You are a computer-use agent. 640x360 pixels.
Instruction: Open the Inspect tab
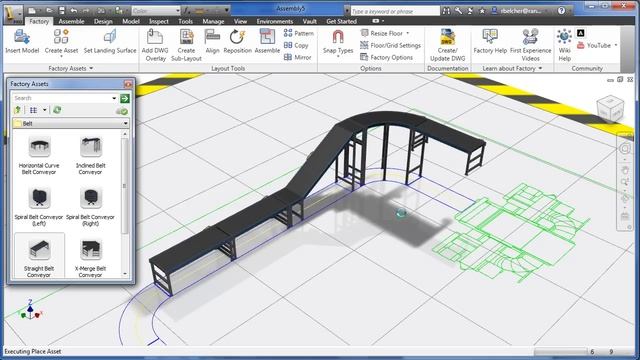click(159, 21)
